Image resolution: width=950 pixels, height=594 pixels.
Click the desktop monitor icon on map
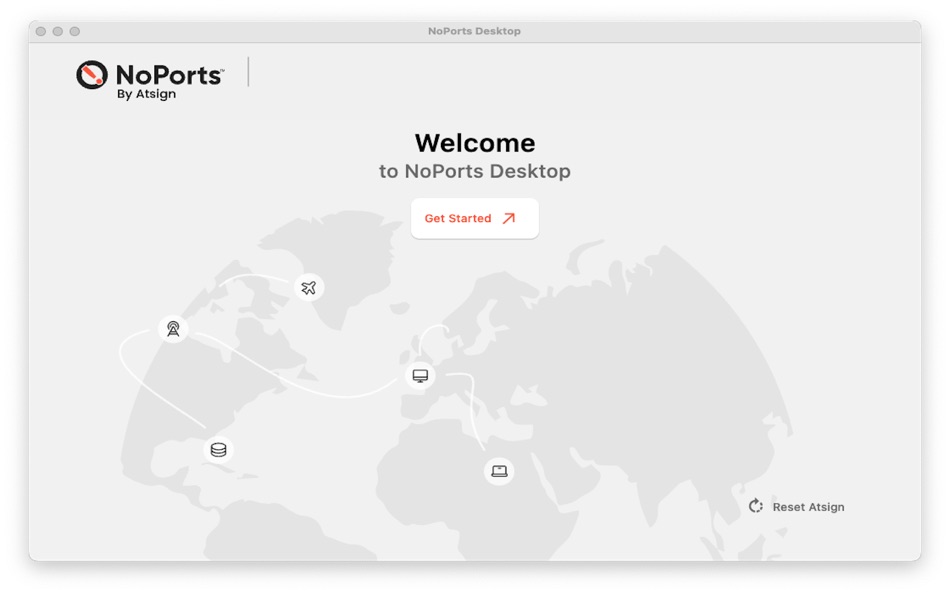pos(420,376)
